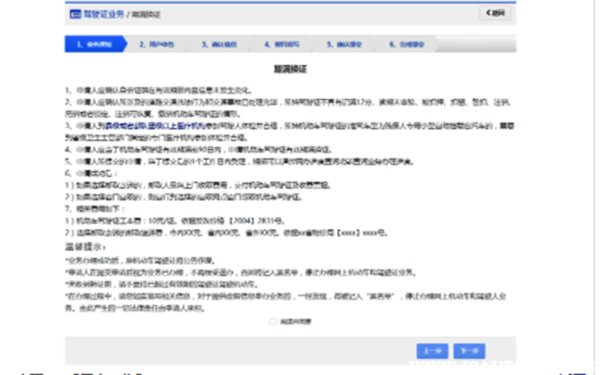Select step 2 用户申告
Image resolution: width=600 pixels, height=375 pixels.
157,44
